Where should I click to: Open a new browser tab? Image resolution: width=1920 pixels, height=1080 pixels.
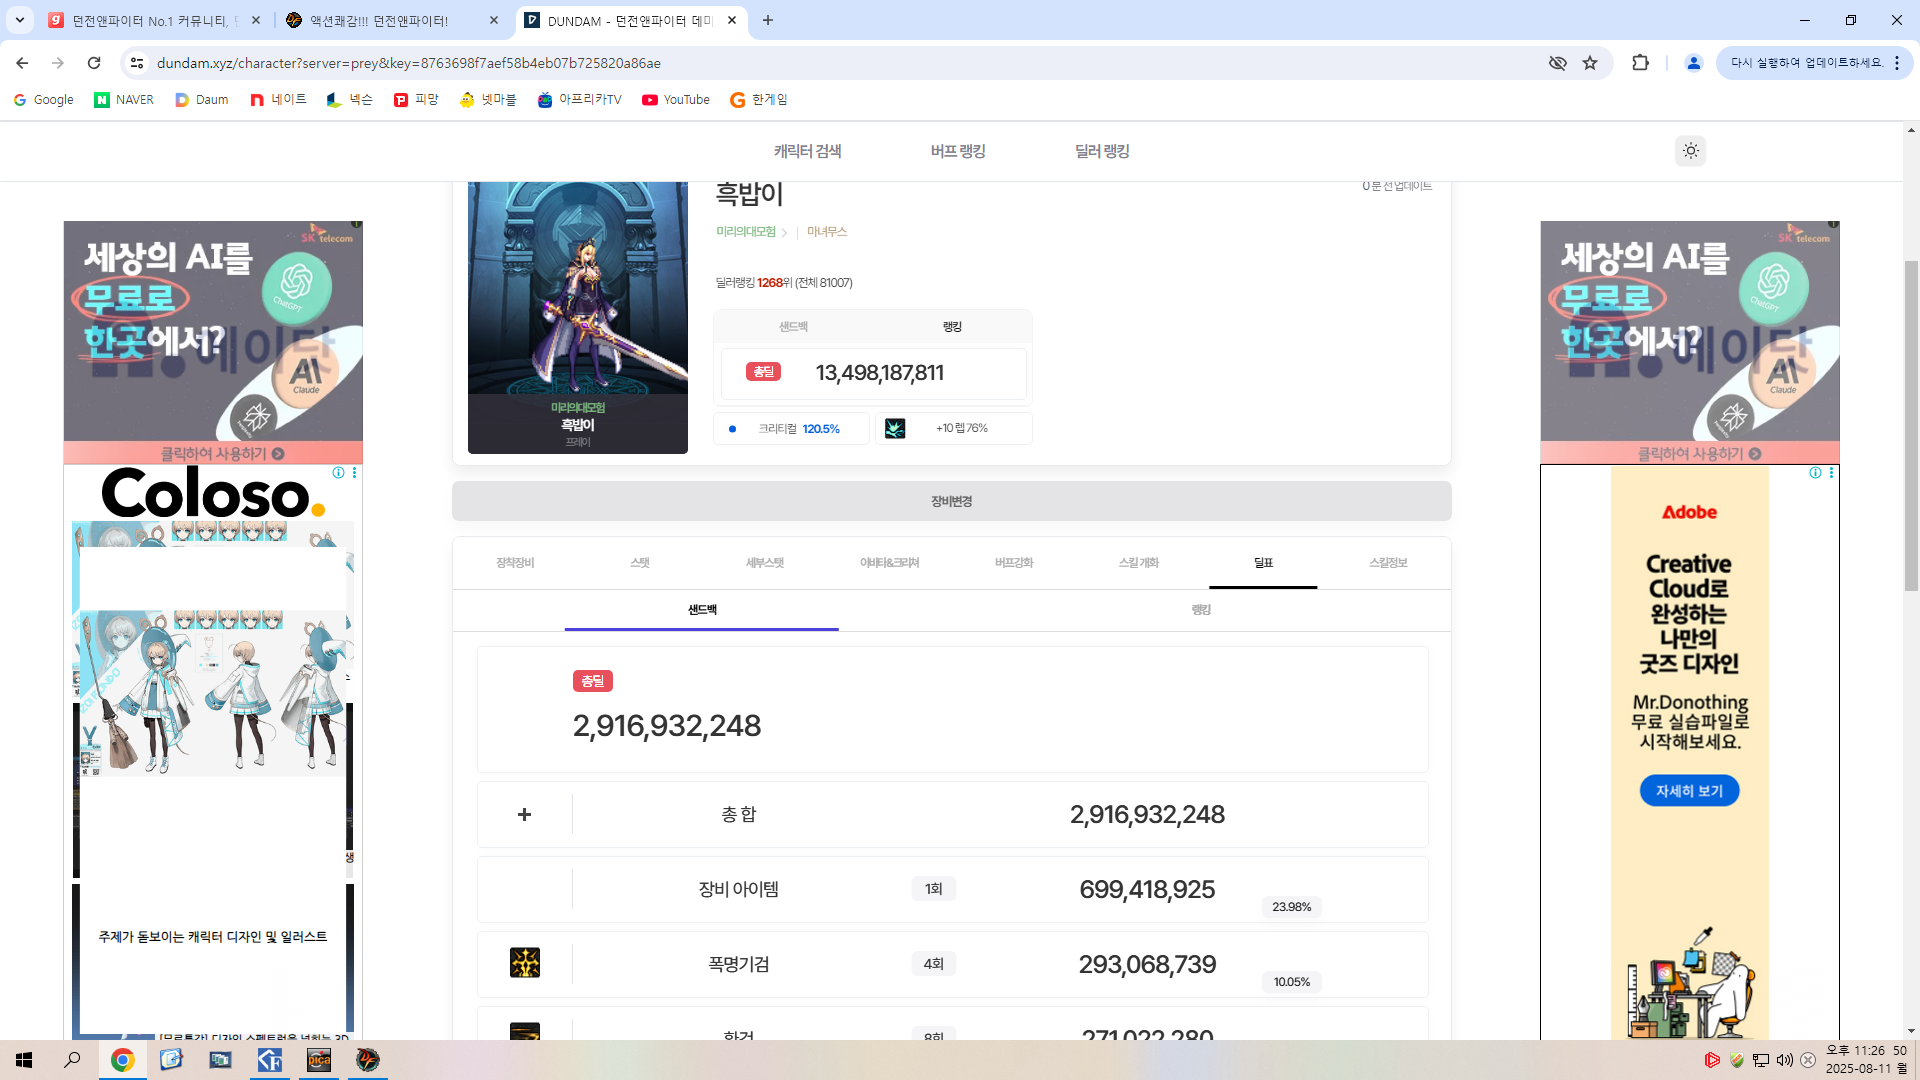768,20
